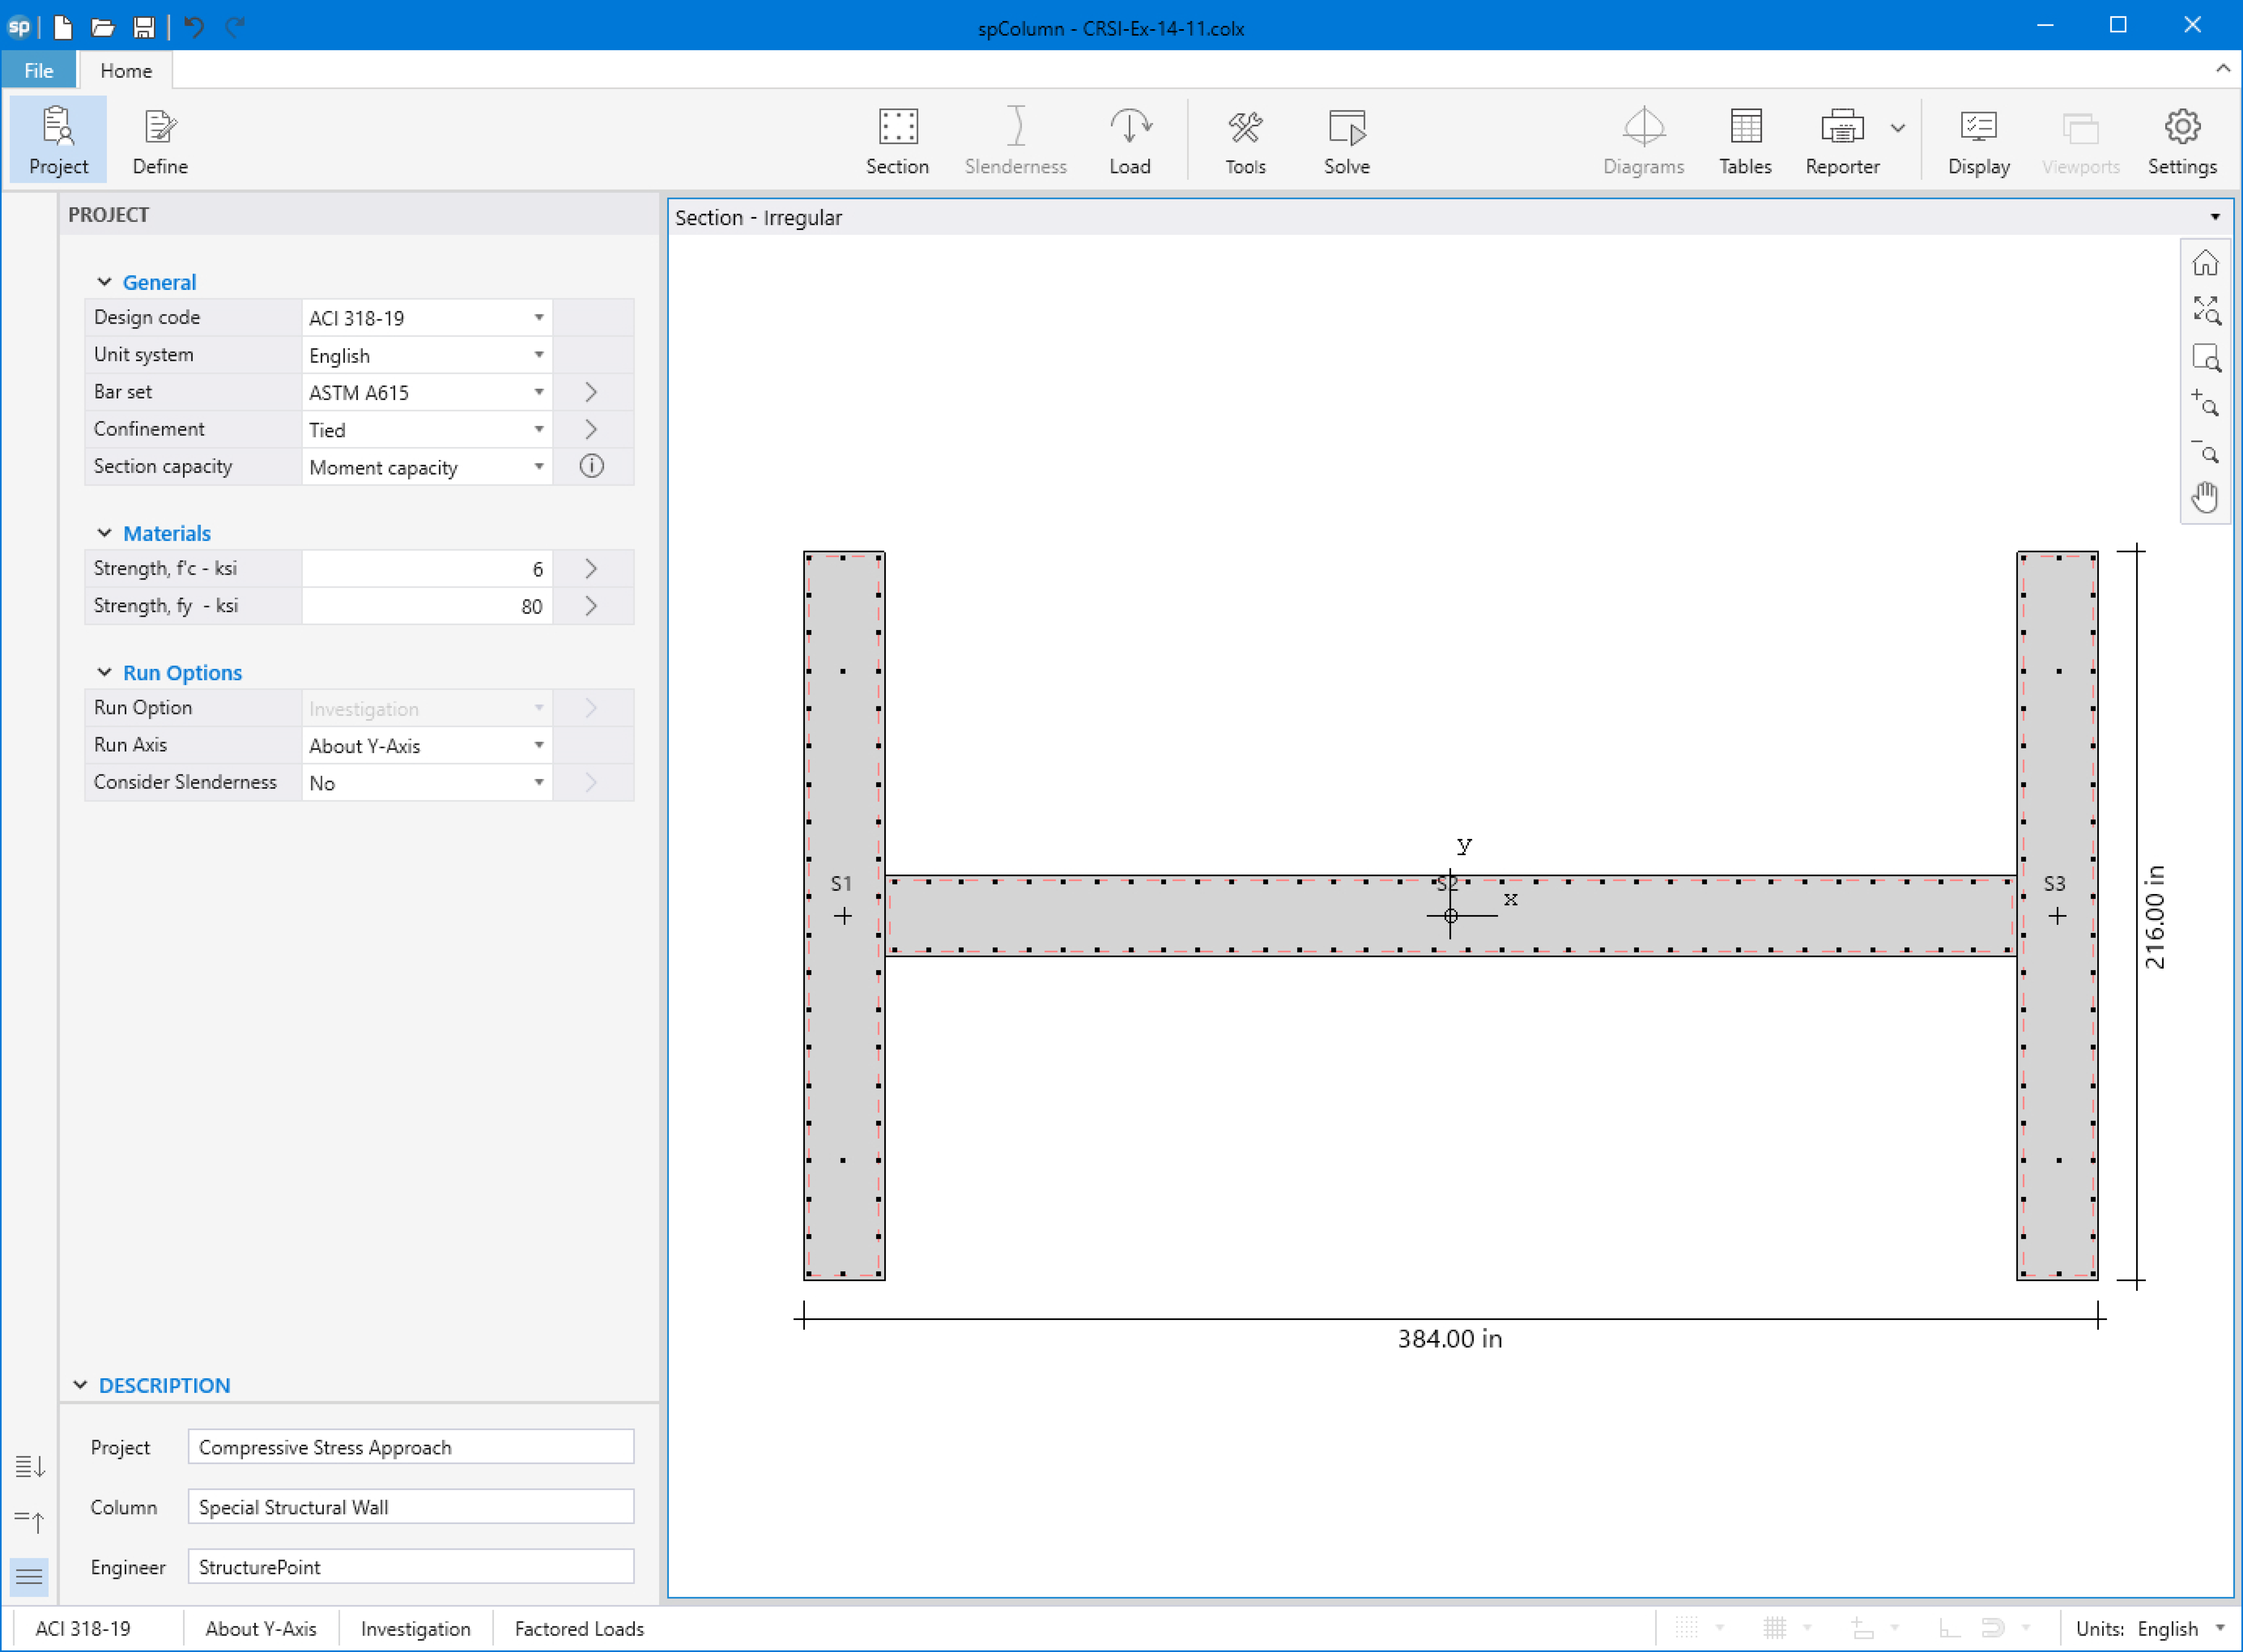The image size is (2243, 1652).
Task: Open the Confinement dropdown
Action: click(427, 429)
